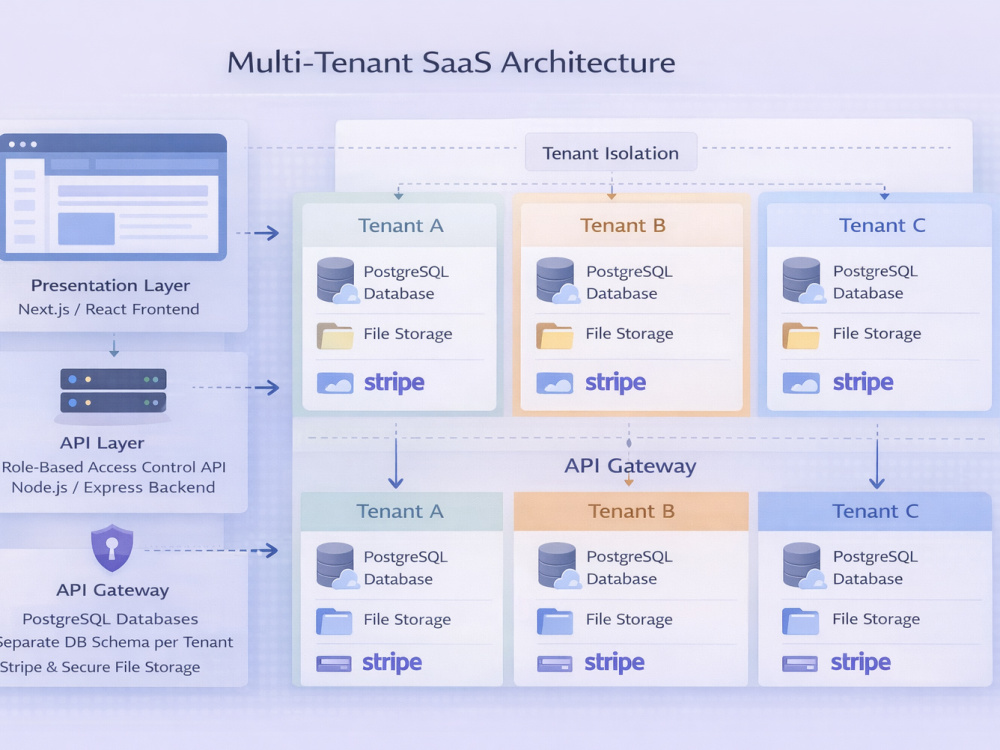Viewport: 1000px width, 750px height.
Task: Select Tenant B header below central API Gateway
Action: coord(631,511)
